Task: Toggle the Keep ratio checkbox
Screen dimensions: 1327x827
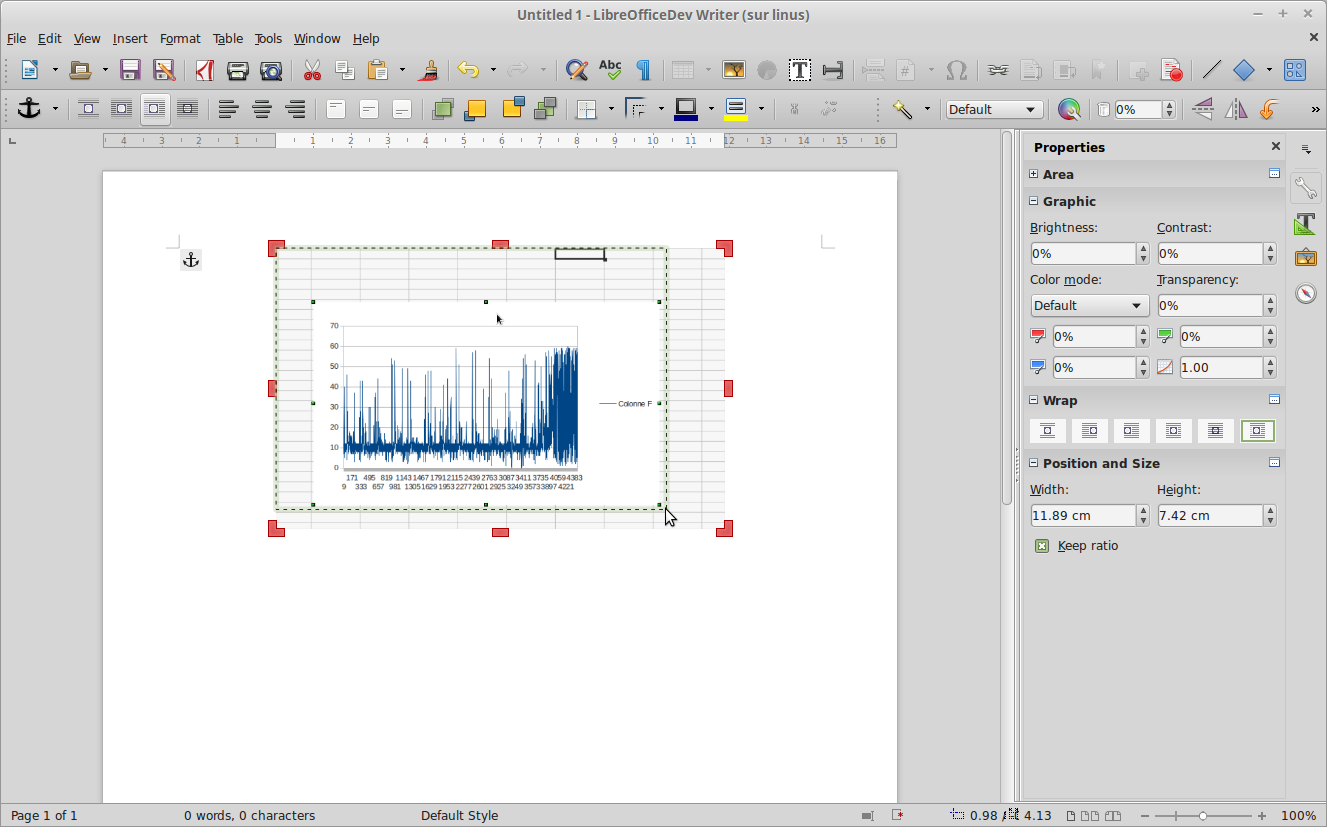Action: (1042, 546)
